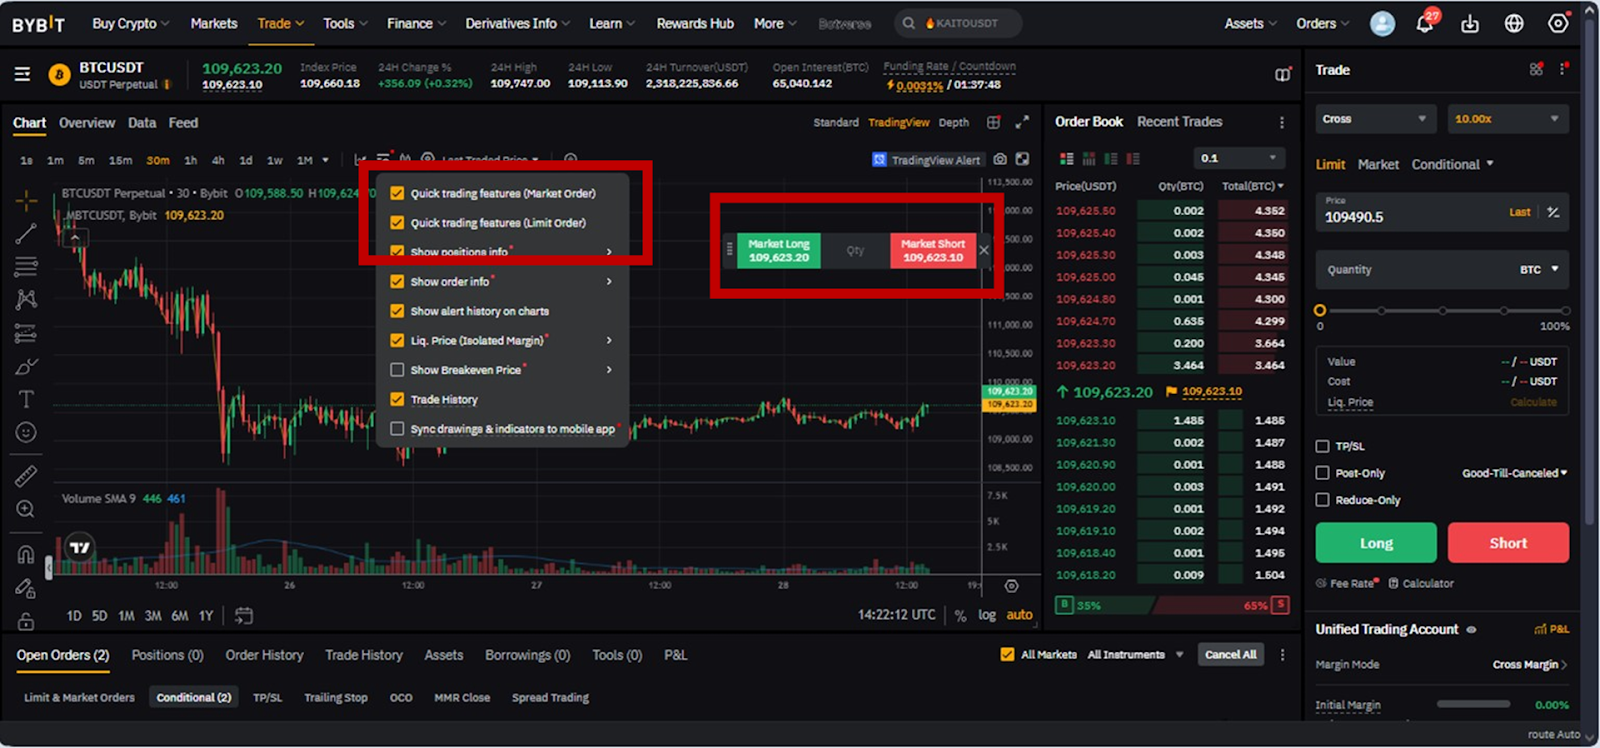Expand the Show order info submenu arrow
This screenshot has height=748, width=1600.
tap(609, 282)
